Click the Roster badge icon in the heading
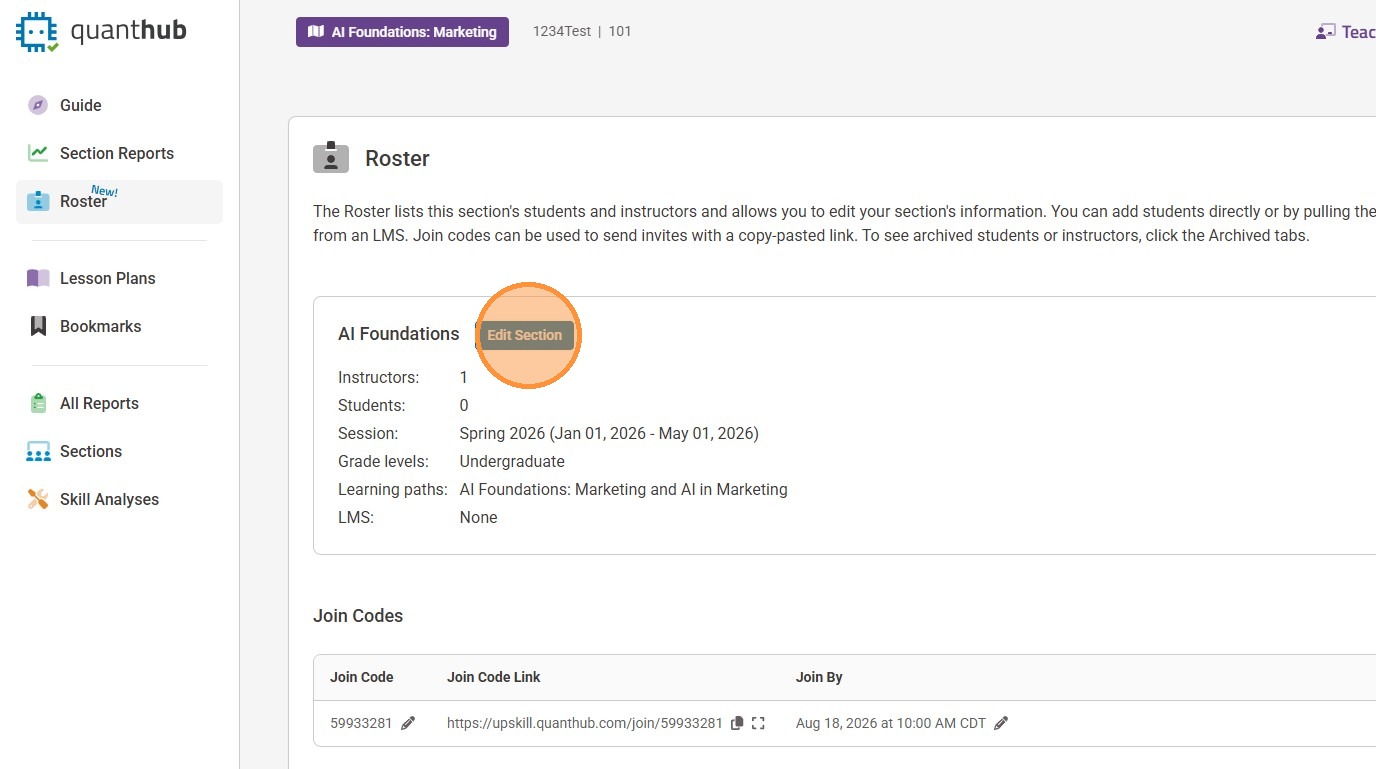1376x769 pixels. 331,158
